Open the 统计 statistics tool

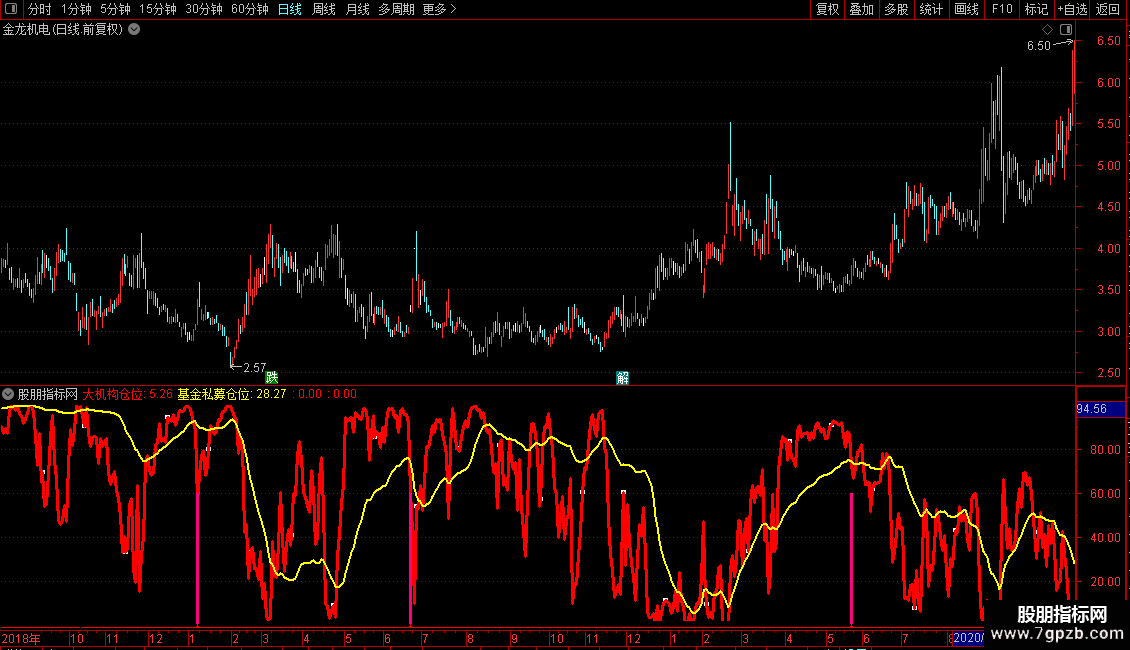(x=931, y=9)
